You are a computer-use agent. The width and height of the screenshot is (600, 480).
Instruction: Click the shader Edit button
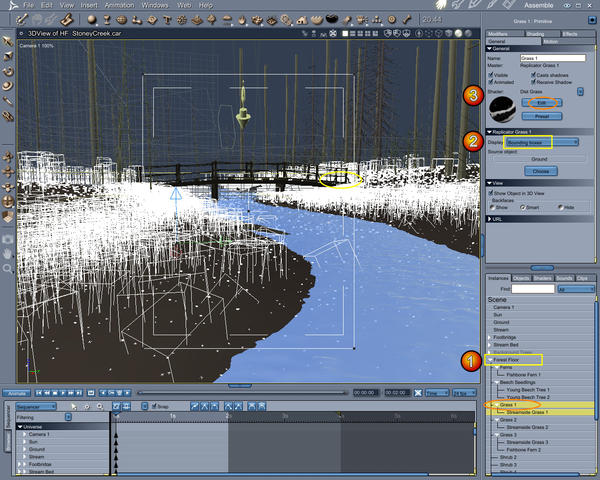(542, 103)
